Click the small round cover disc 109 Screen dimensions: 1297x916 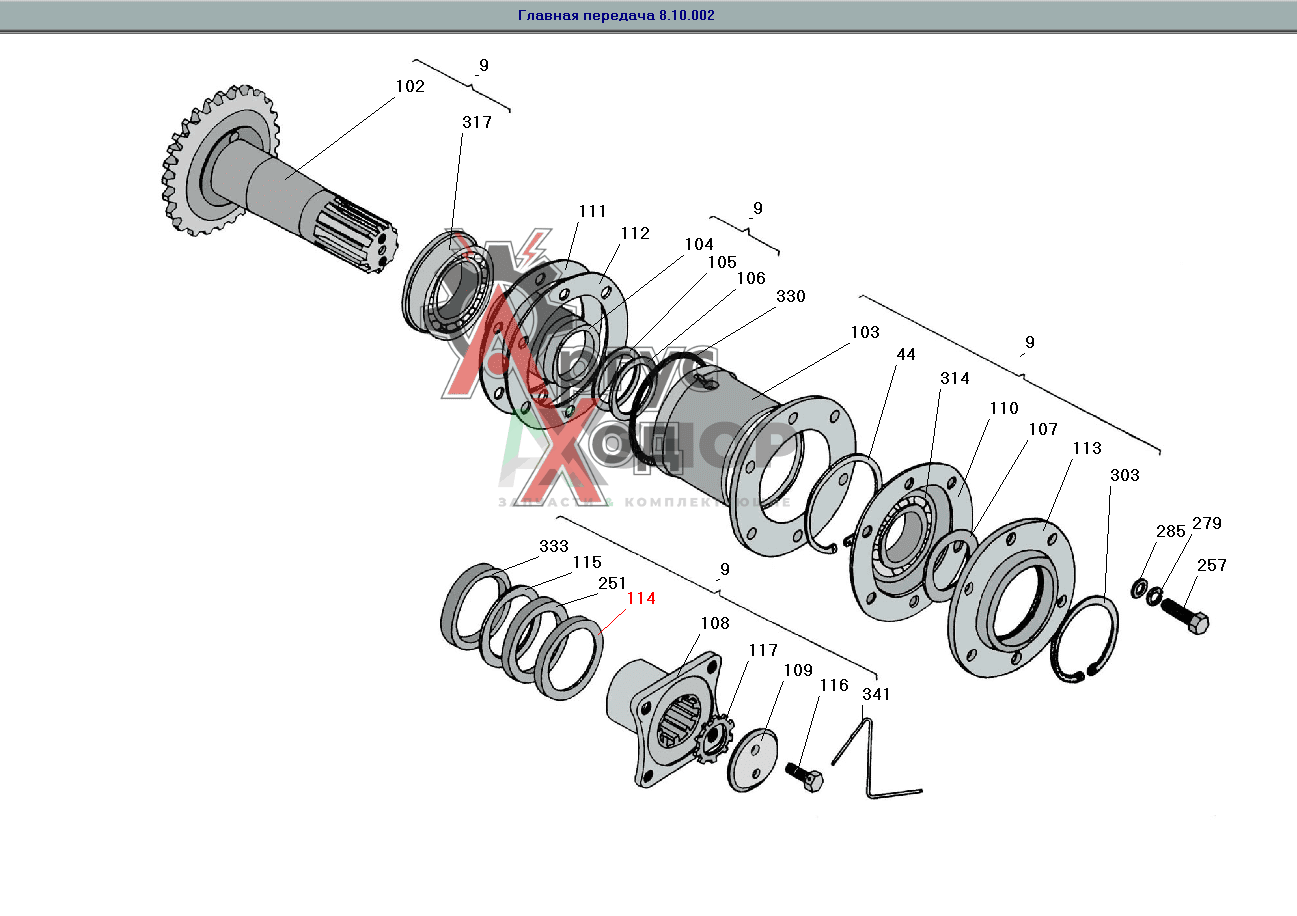click(x=753, y=759)
